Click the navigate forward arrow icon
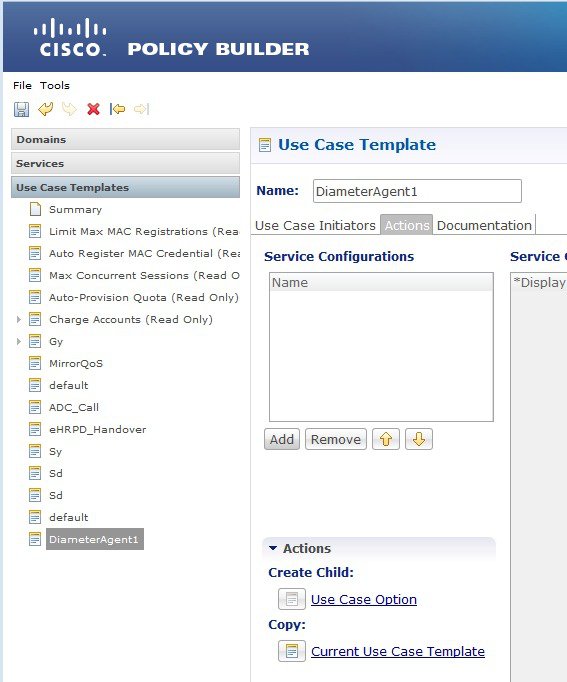 tap(142, 109)
